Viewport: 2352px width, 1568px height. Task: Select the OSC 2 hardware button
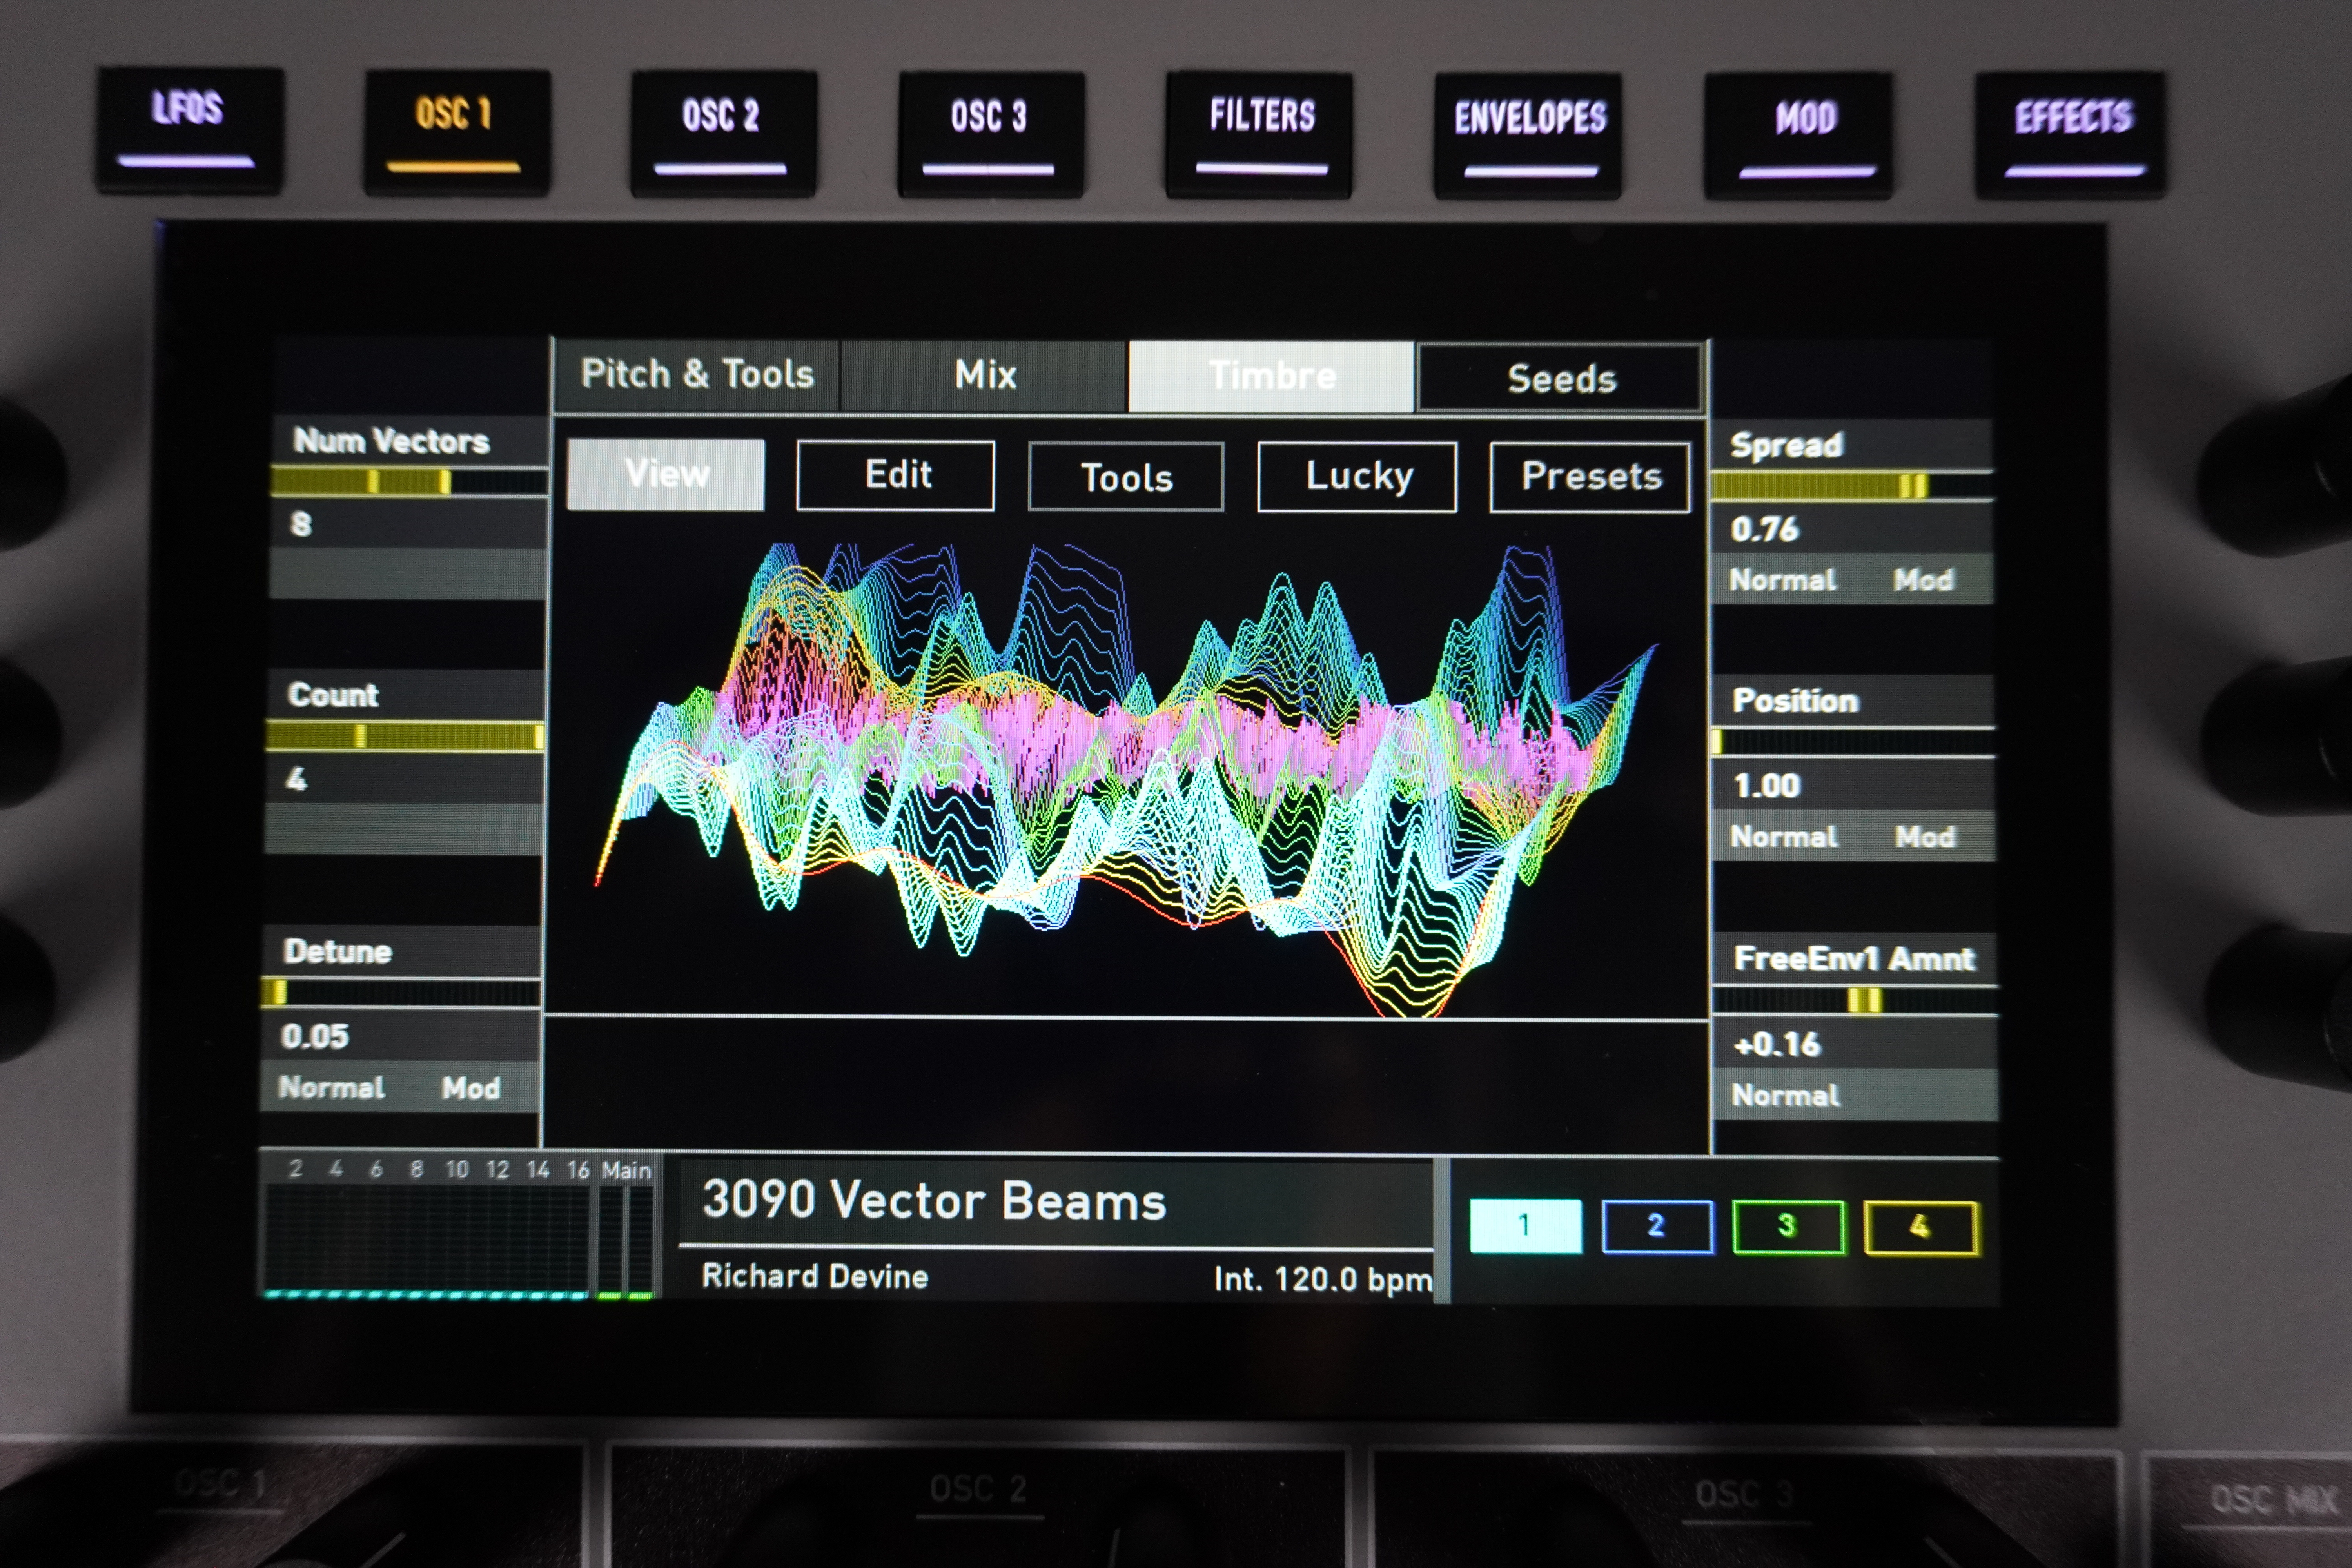pyautogui.click(x=723, y=133)
